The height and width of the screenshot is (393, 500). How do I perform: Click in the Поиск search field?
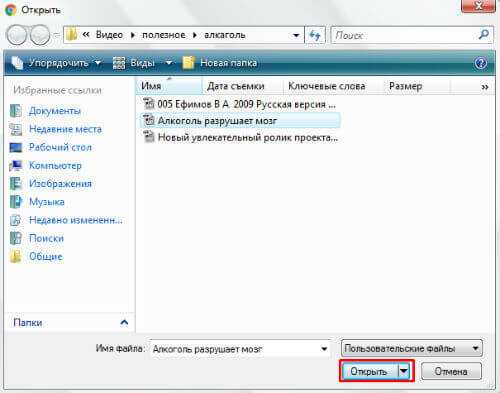[405, 35]
